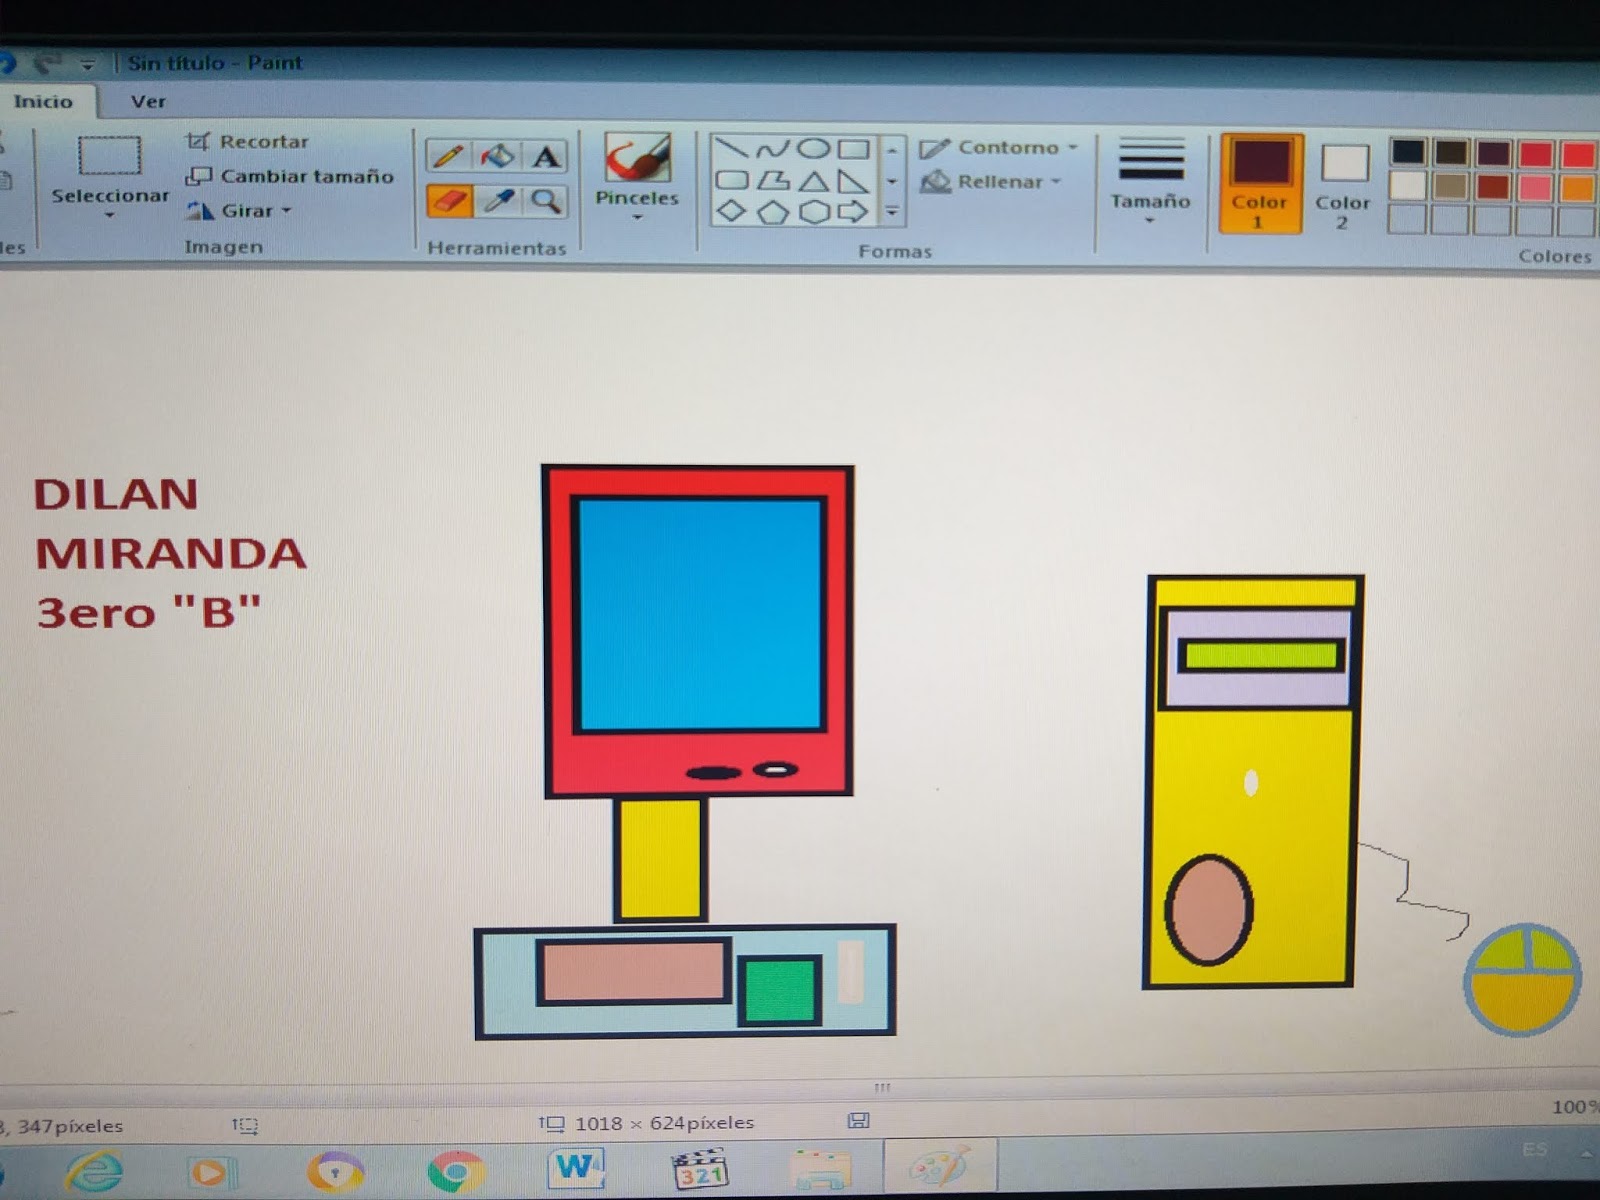
Task: Select the Pencil tool
Action: [x=448, y=154]
